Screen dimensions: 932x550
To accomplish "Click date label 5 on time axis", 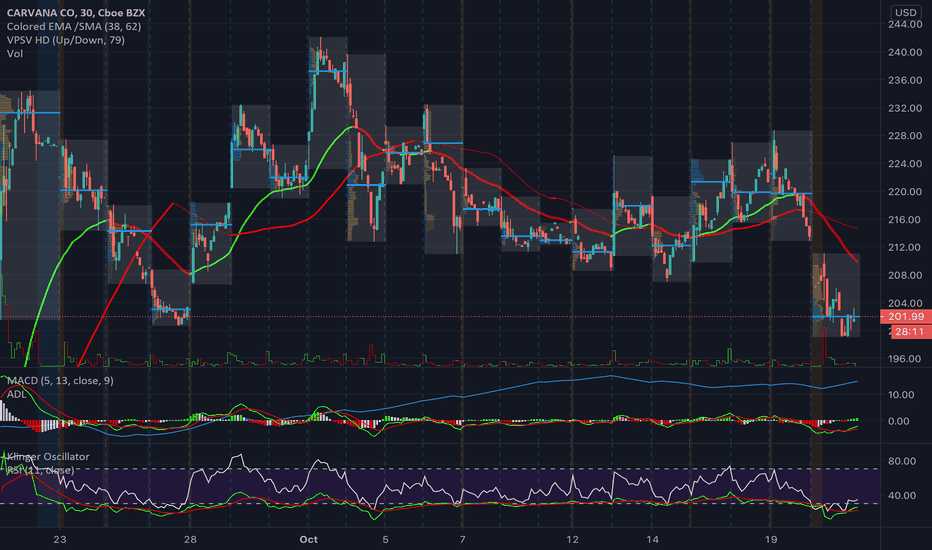I will tap(385, 540).
